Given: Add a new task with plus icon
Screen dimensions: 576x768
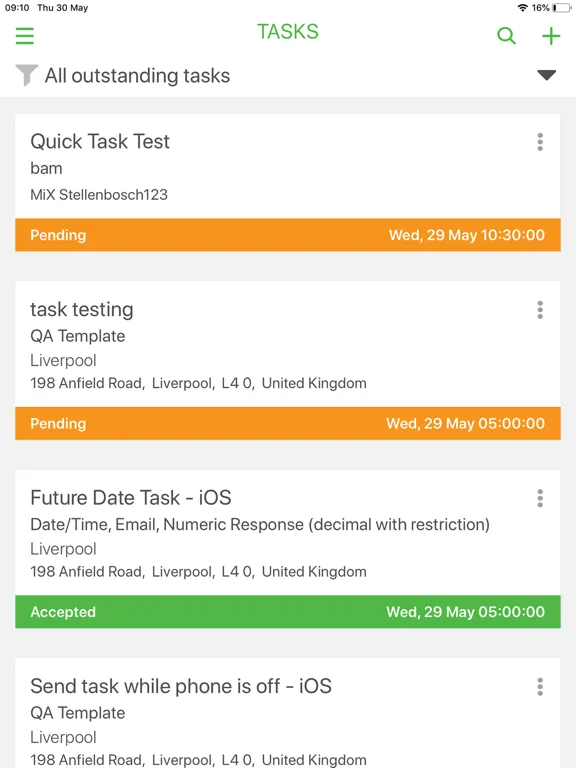Looking at the screenshot, I should pos(551,36).
